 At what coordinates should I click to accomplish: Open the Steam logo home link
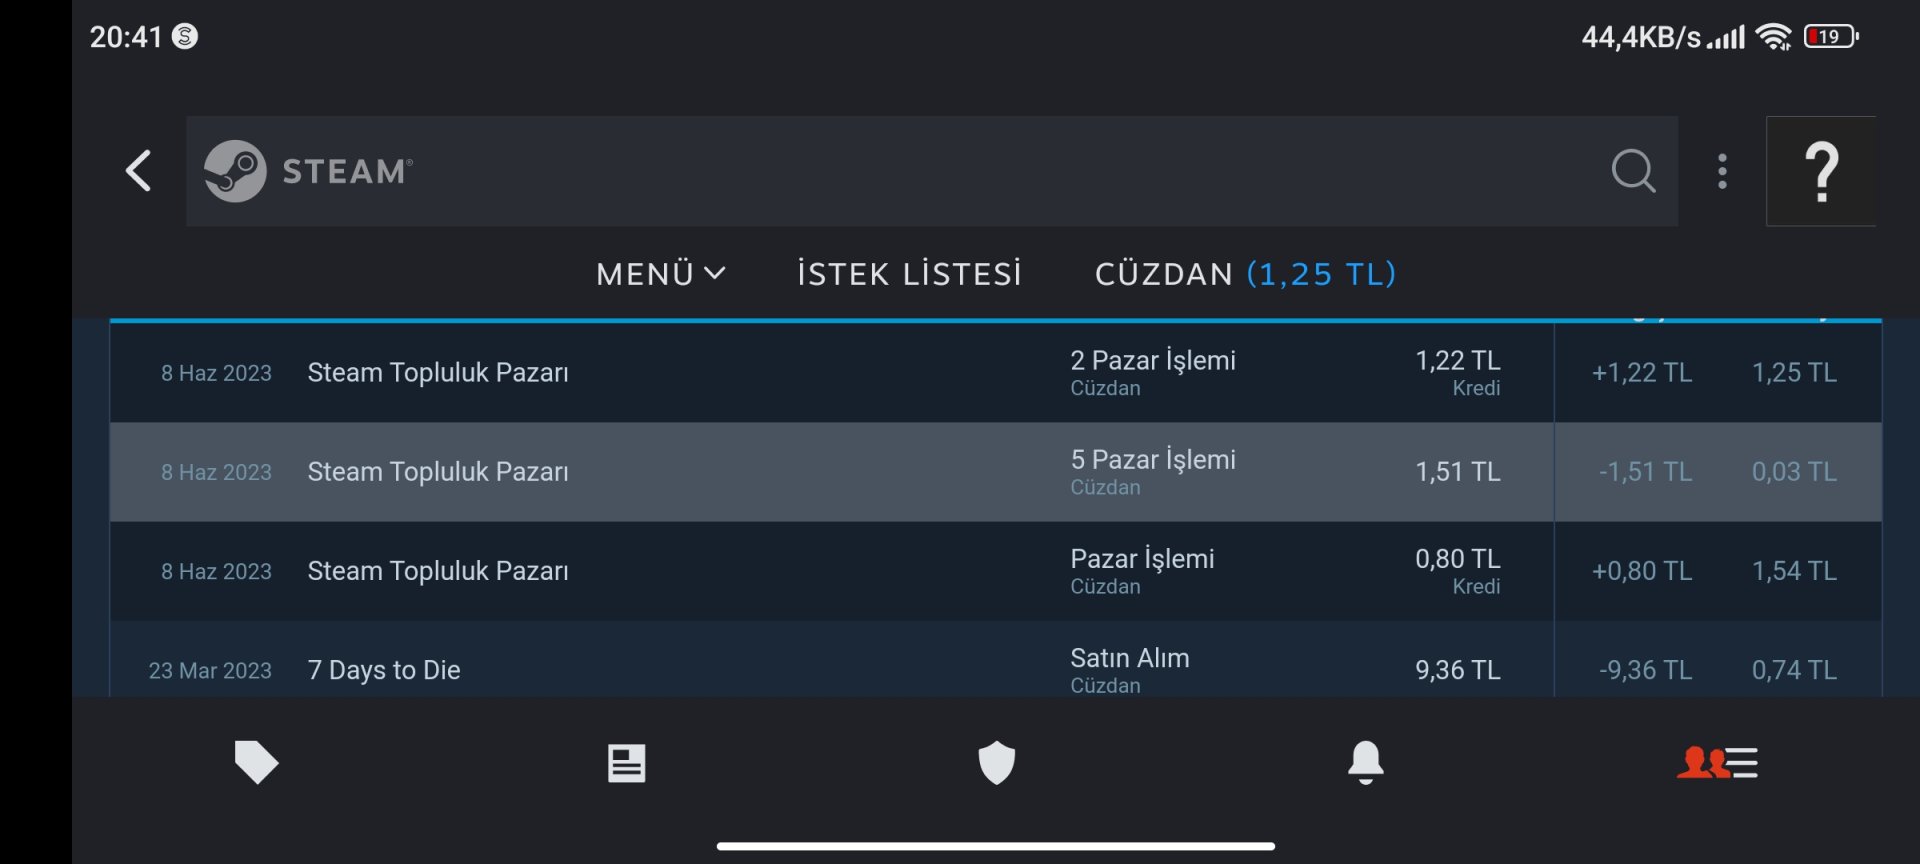[308, 171]
